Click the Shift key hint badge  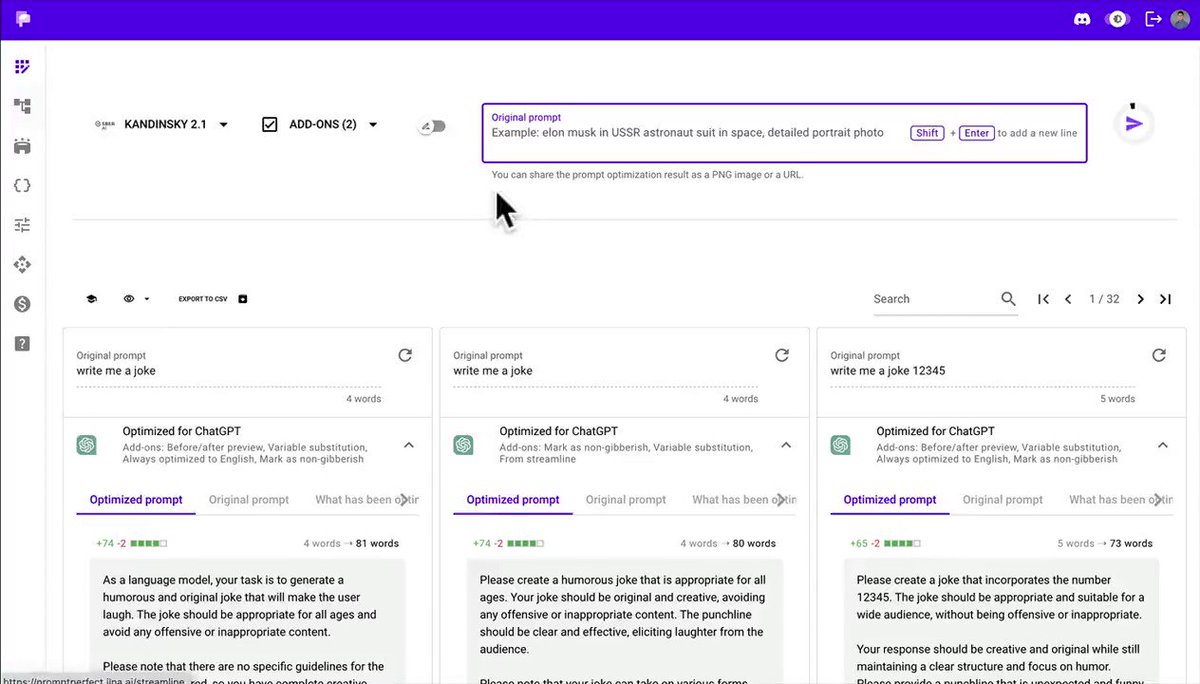coord(927,133)
